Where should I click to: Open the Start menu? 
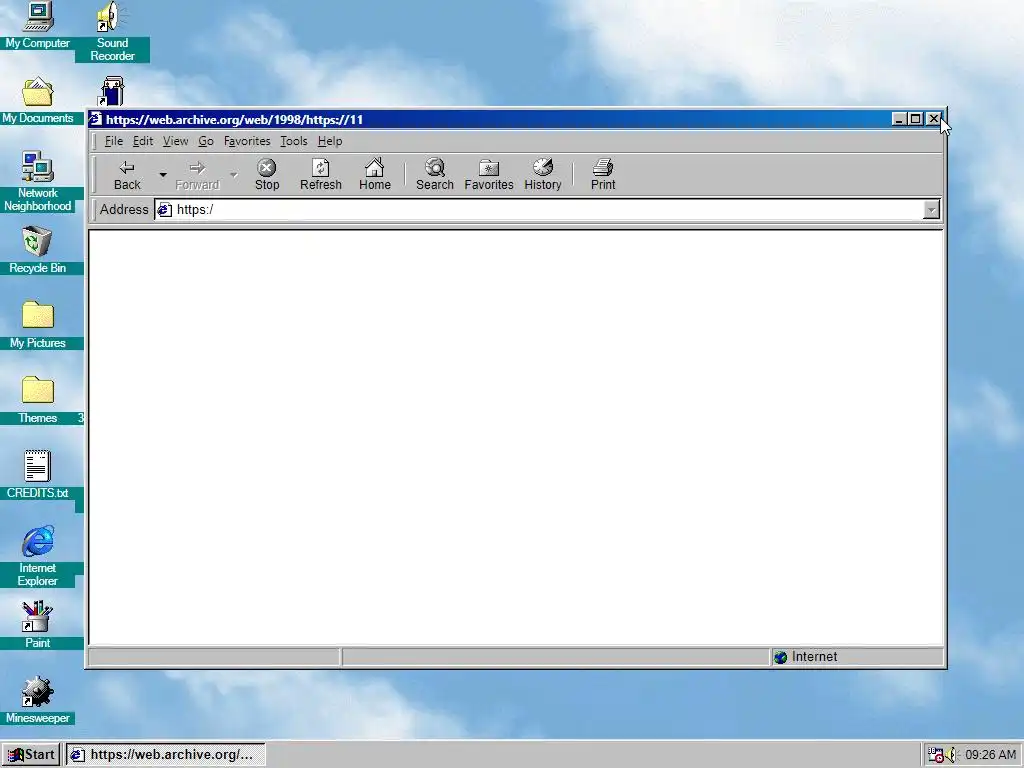(x=31, y=754)
